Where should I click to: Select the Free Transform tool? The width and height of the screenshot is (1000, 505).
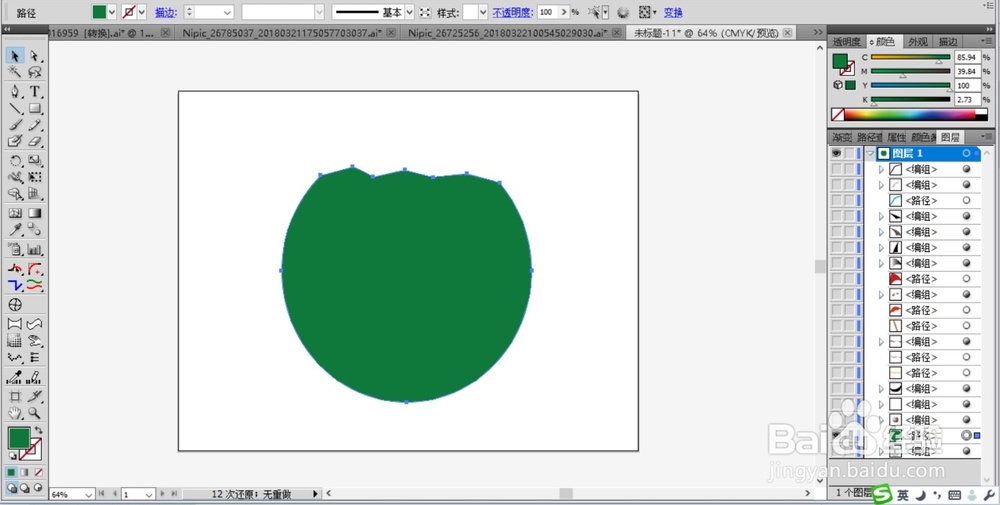click(34, 177)
